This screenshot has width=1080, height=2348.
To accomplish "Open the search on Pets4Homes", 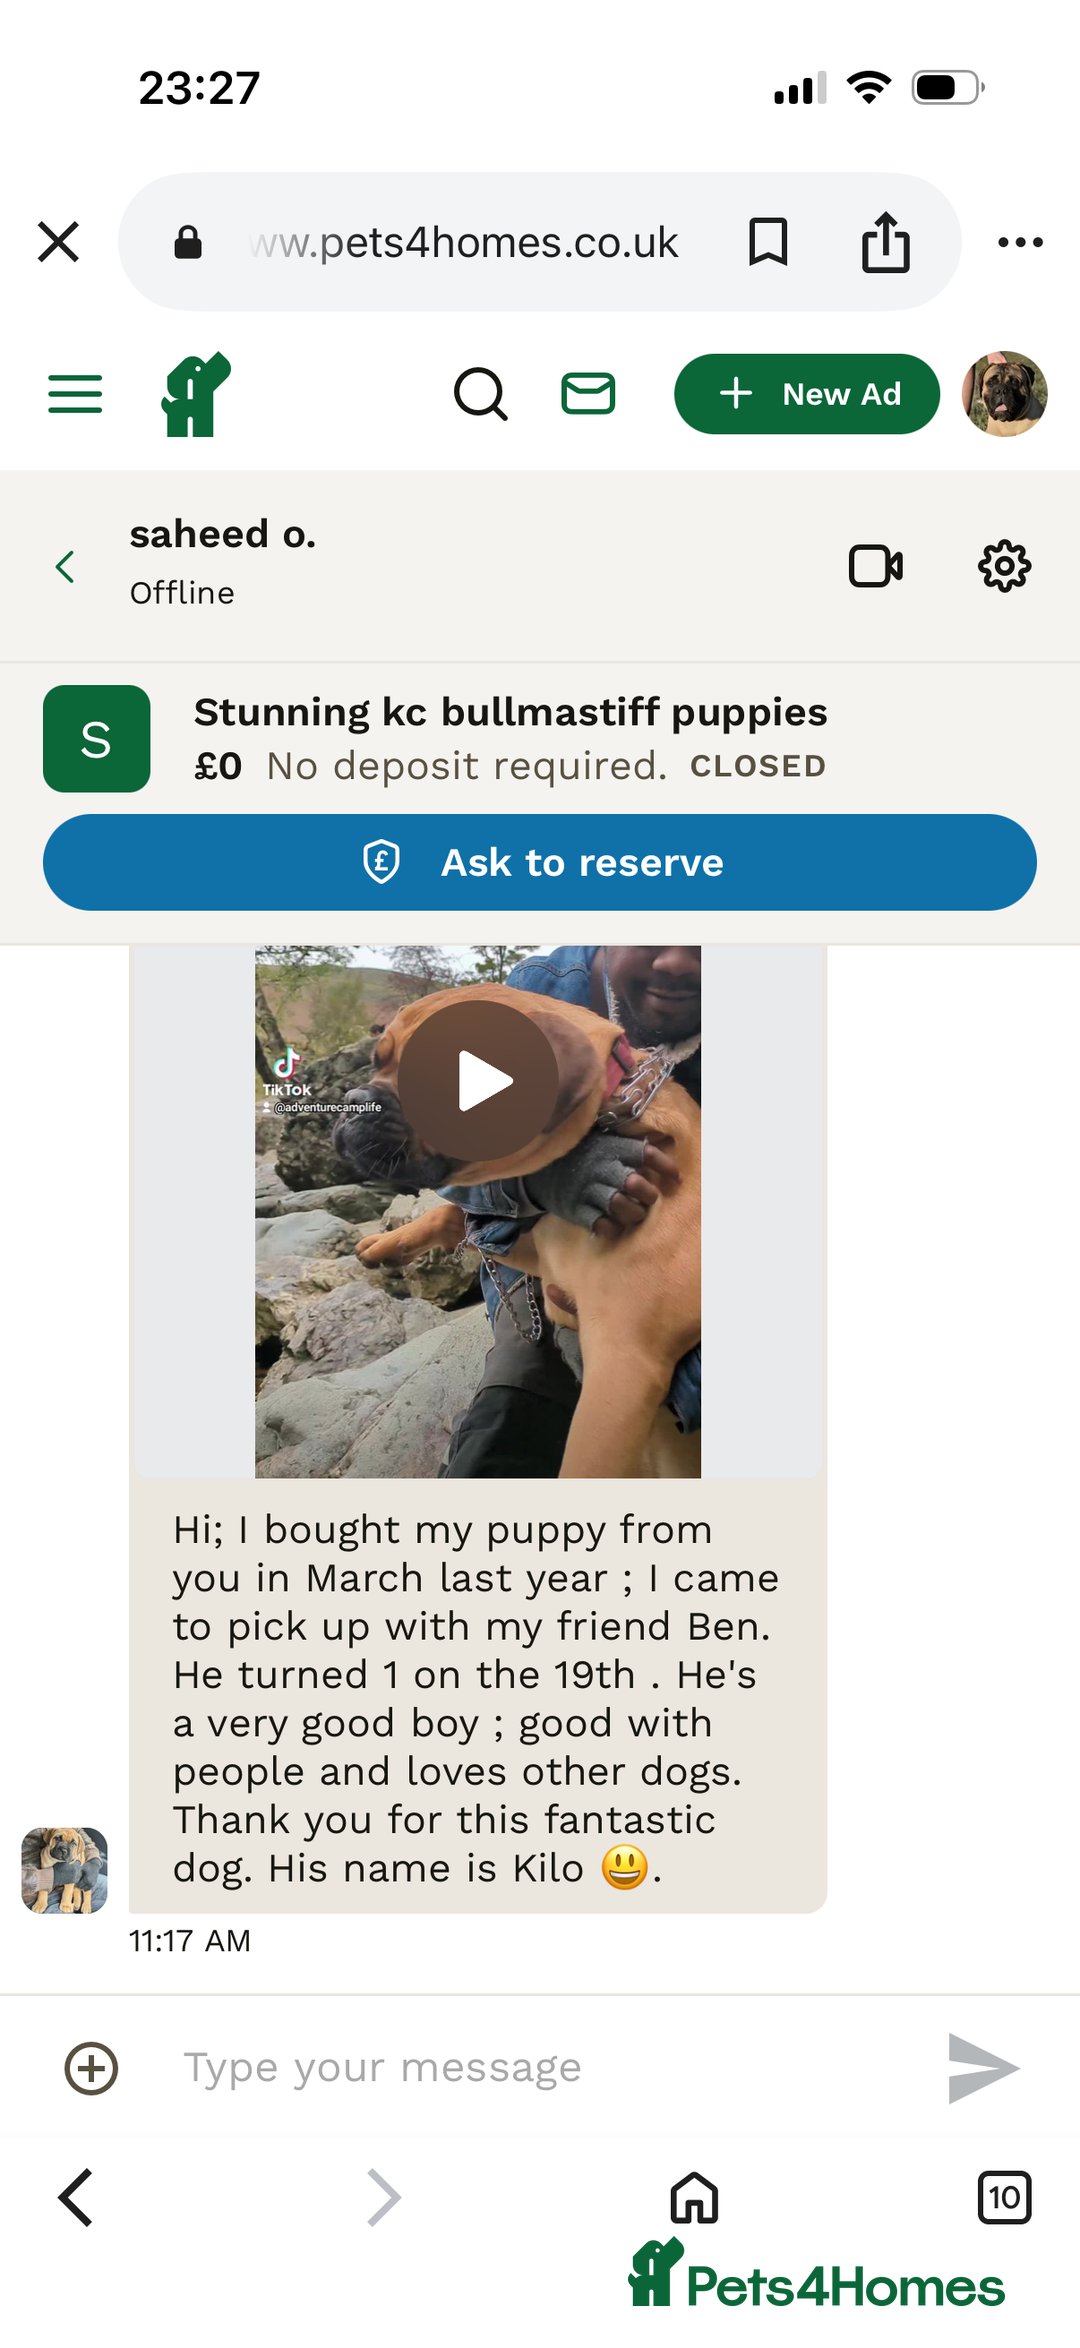I will point(481,394).
